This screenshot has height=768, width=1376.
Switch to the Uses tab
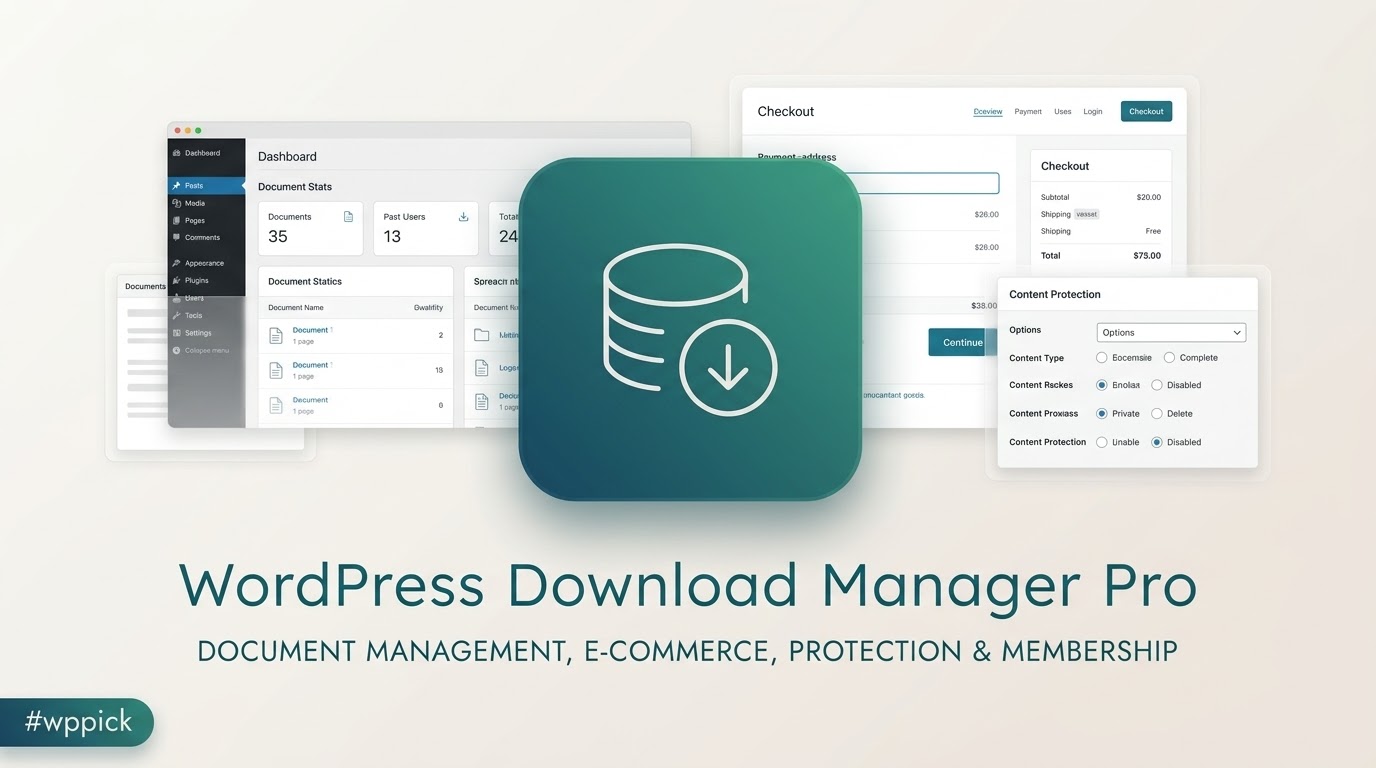1063,112
